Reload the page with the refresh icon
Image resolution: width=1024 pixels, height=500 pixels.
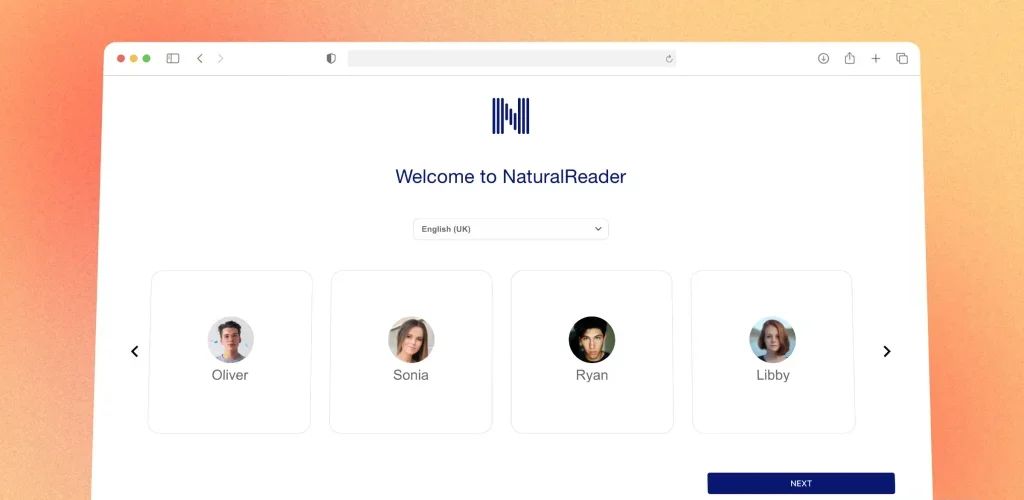click(669, 59)
